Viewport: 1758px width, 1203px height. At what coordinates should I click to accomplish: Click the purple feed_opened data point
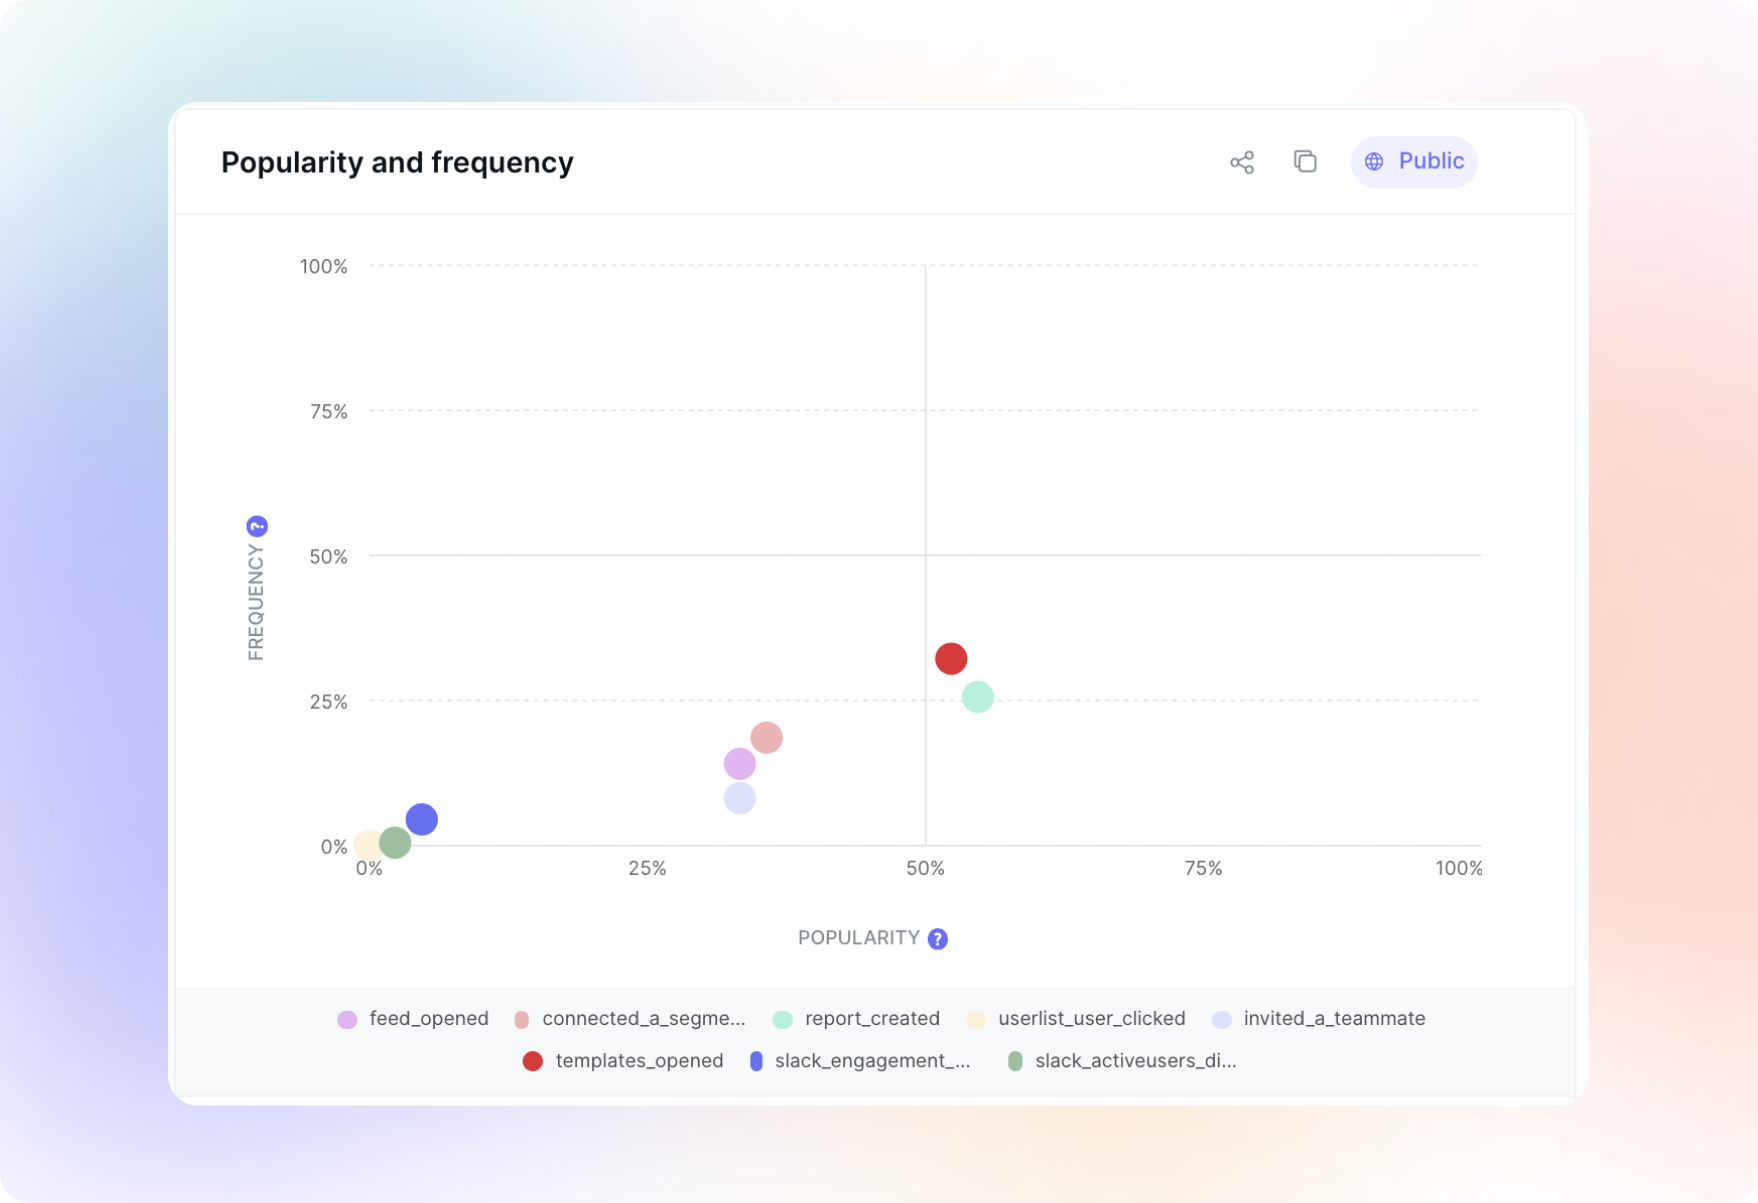tap(739, 764)
